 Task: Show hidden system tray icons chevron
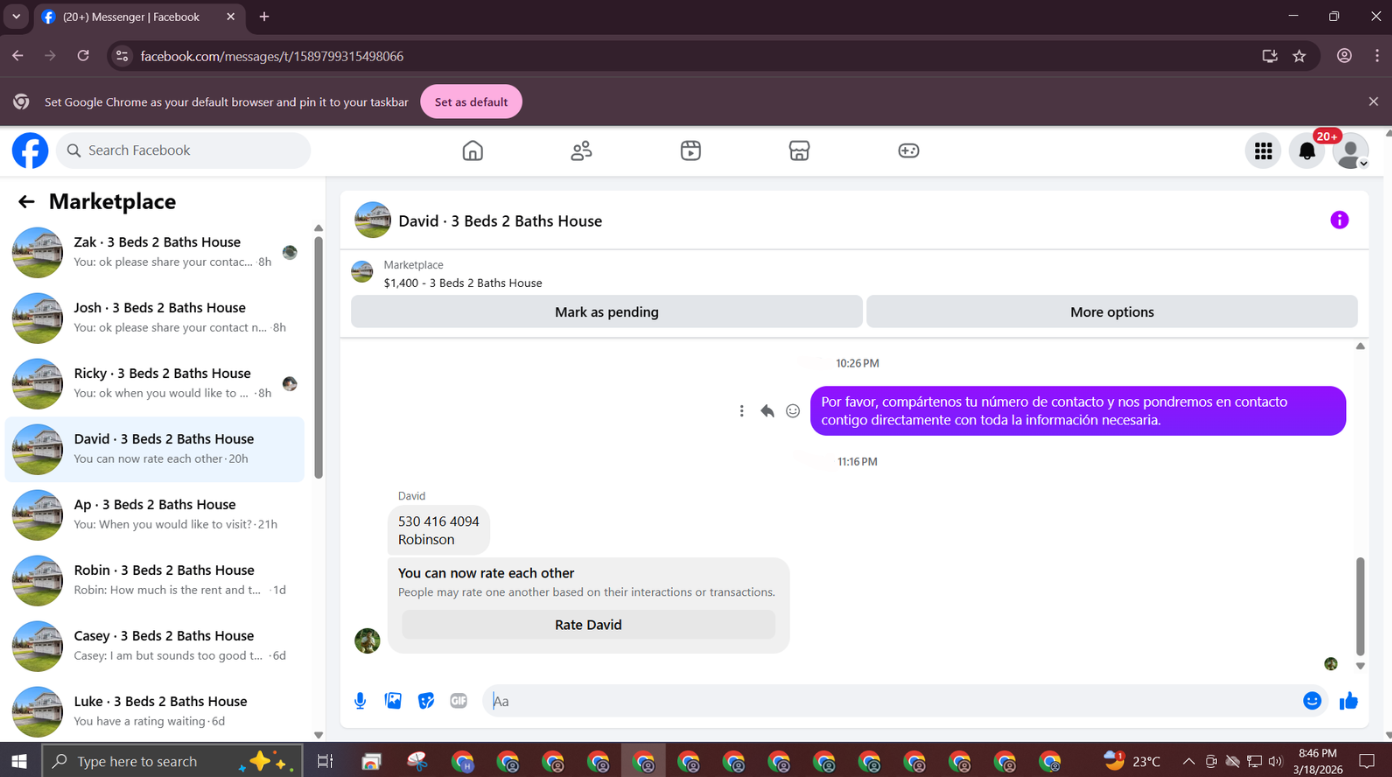[x=1188, y=762]
